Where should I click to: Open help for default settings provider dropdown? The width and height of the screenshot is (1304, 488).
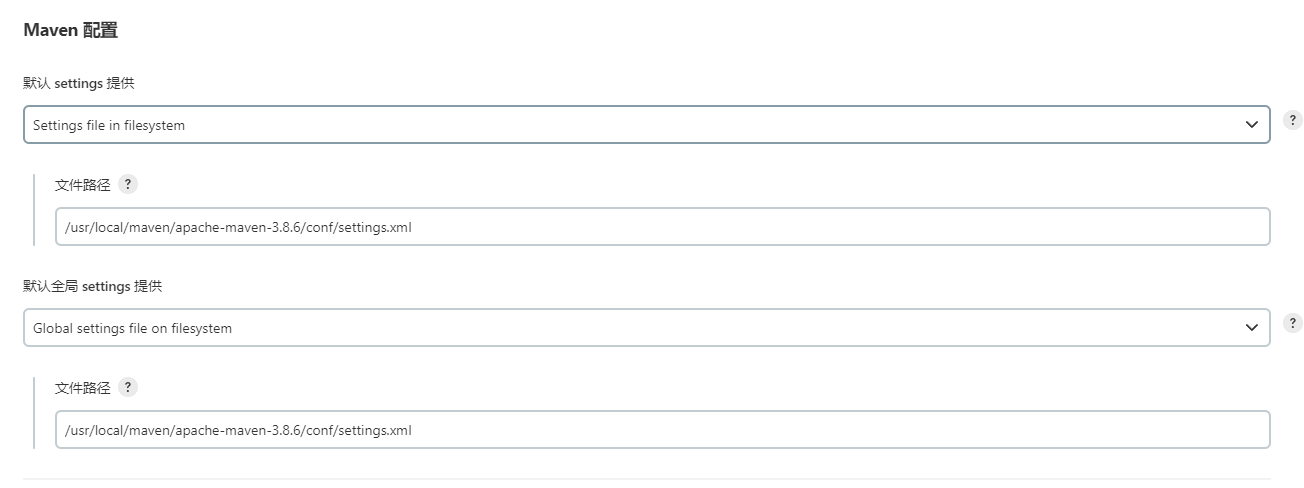1293,120
